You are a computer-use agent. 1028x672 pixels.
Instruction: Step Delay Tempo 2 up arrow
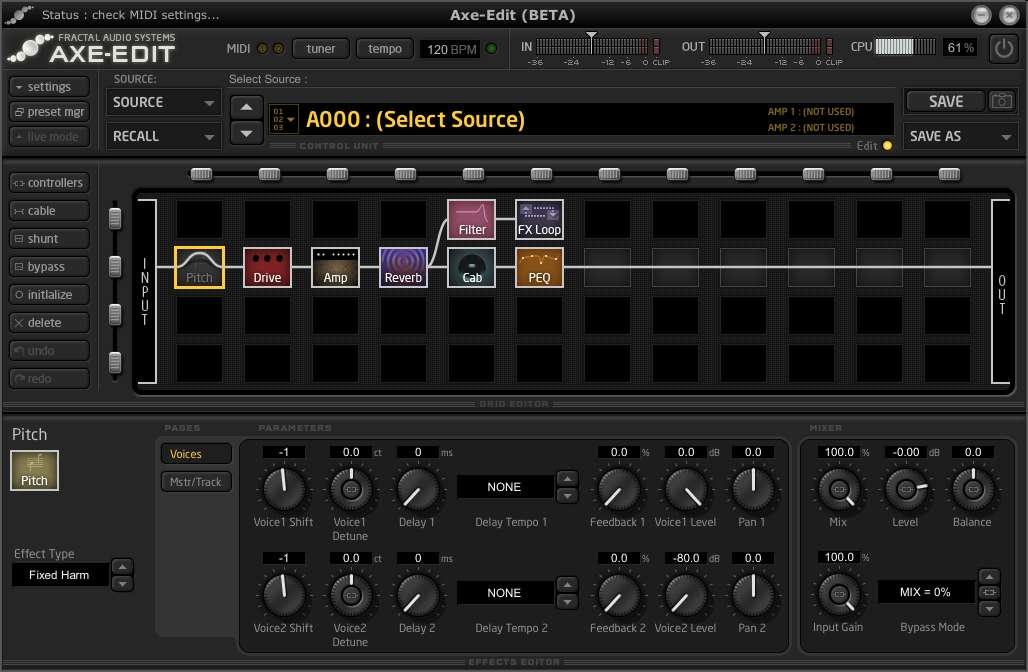point(567,584)
